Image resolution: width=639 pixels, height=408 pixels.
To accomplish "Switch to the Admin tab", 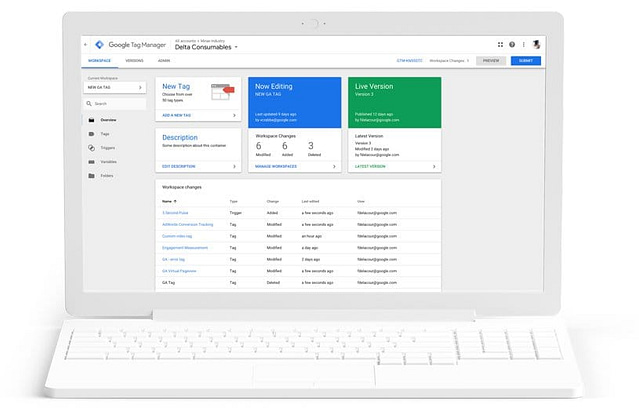I will click(x=164, y=61).
